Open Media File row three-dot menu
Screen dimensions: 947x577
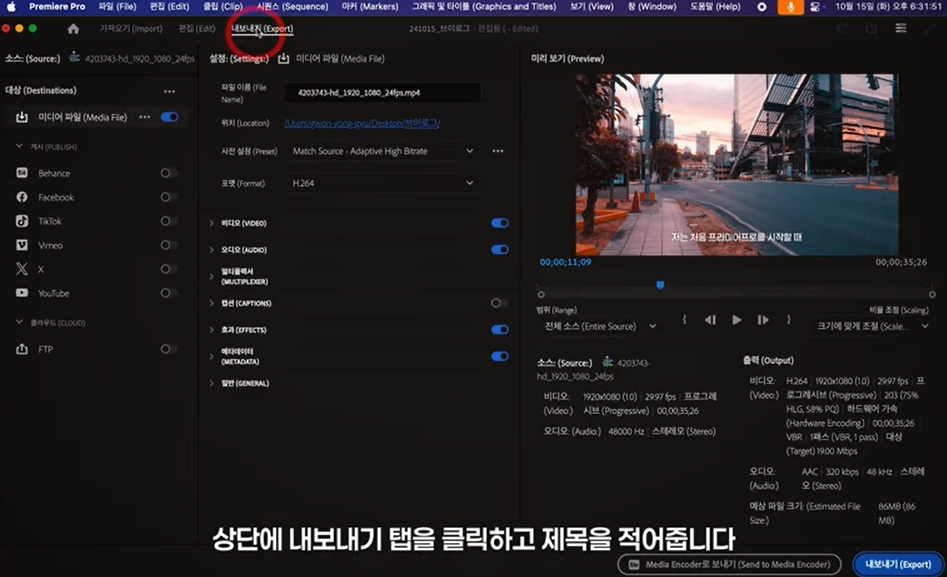[144, 117]
